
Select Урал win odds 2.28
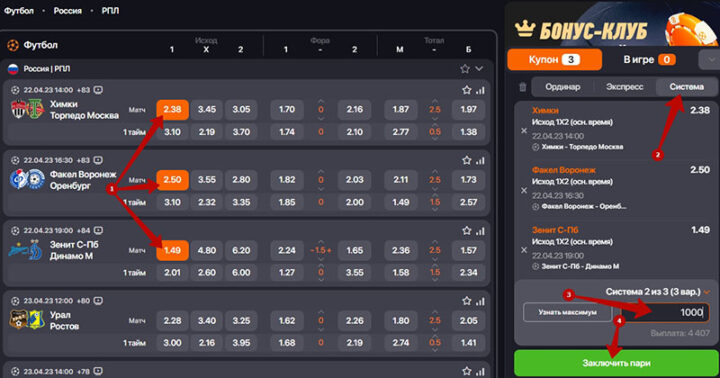[x=172, y=321]
